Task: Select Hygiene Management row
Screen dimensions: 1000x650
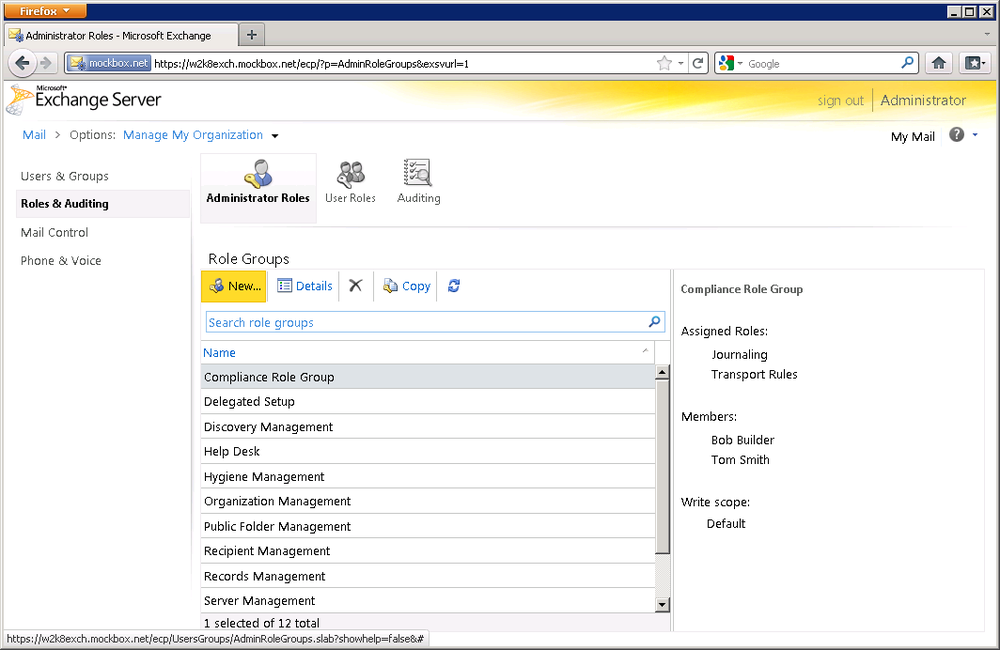Action: point(428,476)
